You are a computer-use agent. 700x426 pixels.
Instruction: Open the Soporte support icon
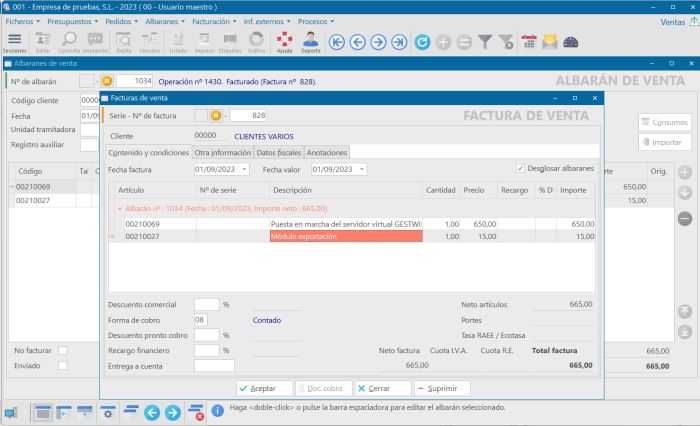[x=311, y=41]
